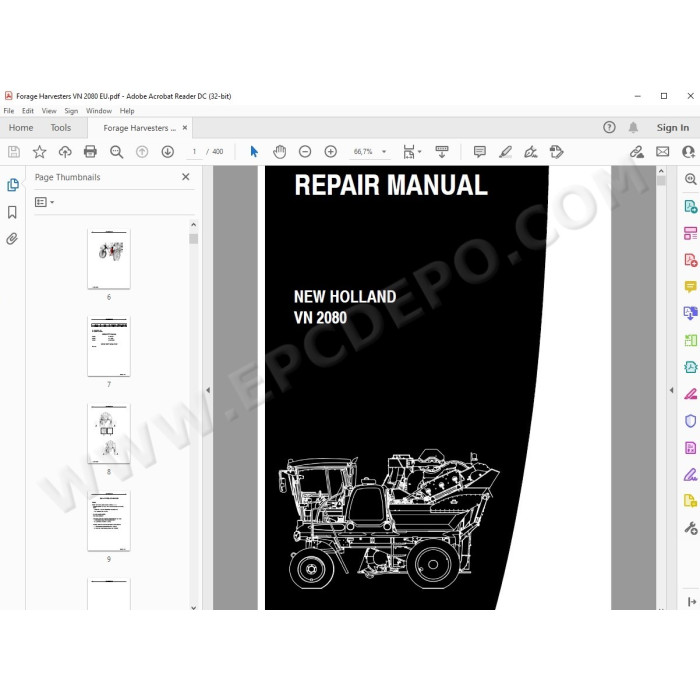Switch to the Home tab
Image resolution: width=700 pixels, height=700 pixels.
point(21,128)
